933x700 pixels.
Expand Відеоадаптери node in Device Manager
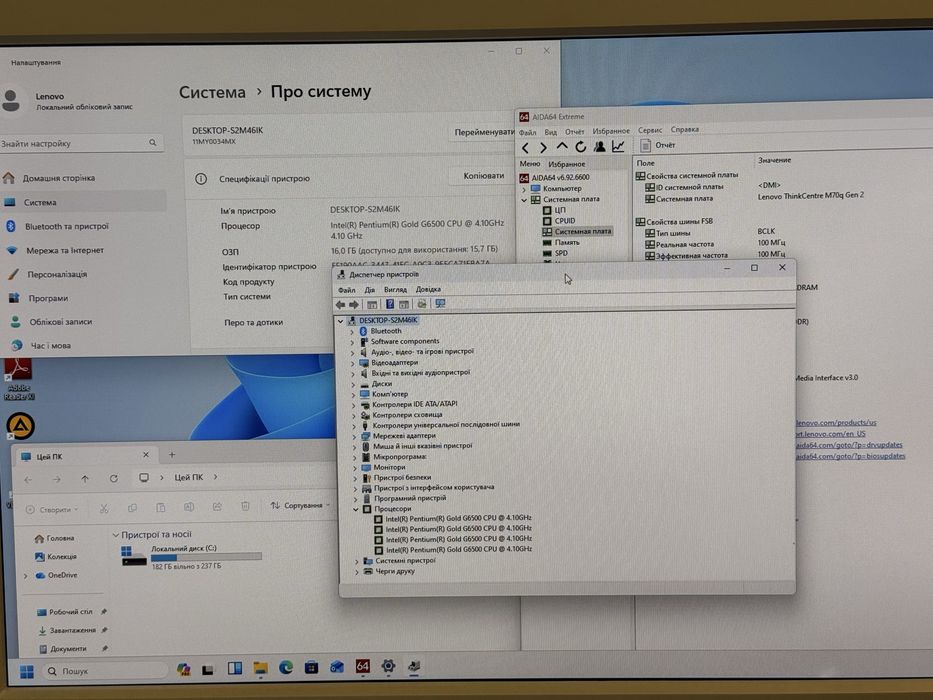click(352, 363)
